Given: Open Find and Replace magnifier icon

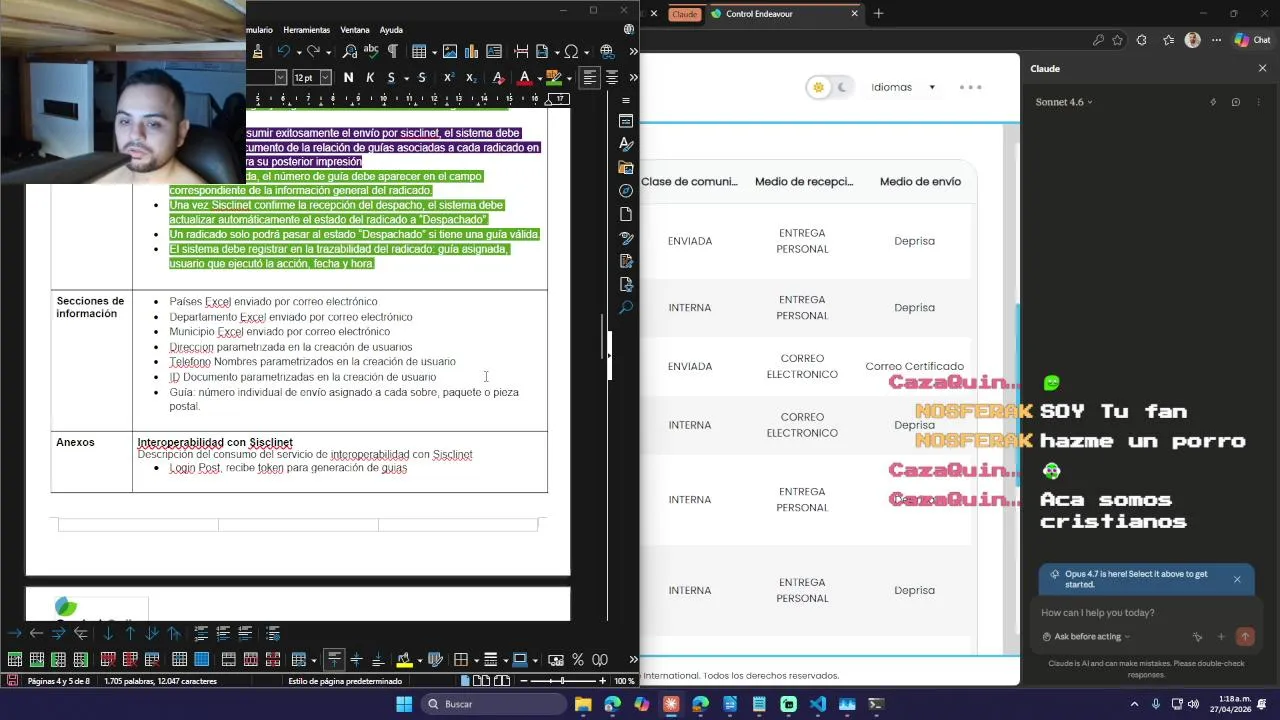Looking at the screenshot, I should point(349,52).
